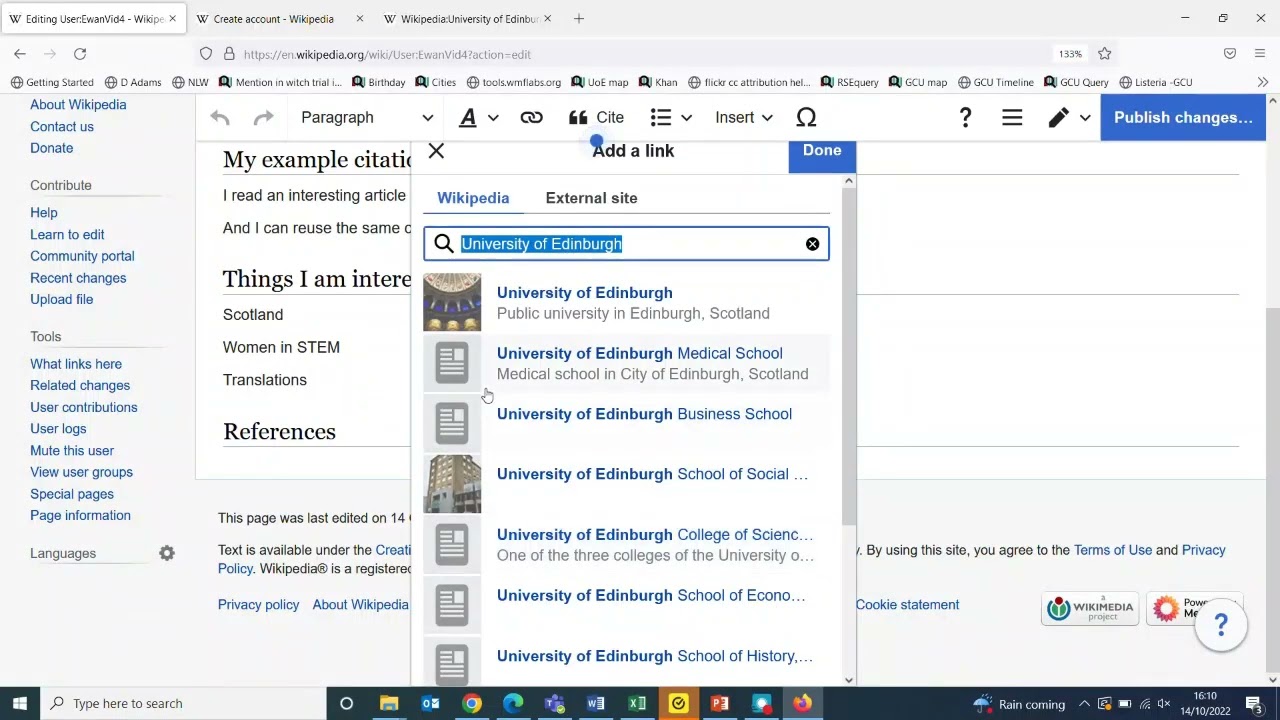Open File Explorer from taskbar
1280x720 pixels.
(x=389, y=703)
